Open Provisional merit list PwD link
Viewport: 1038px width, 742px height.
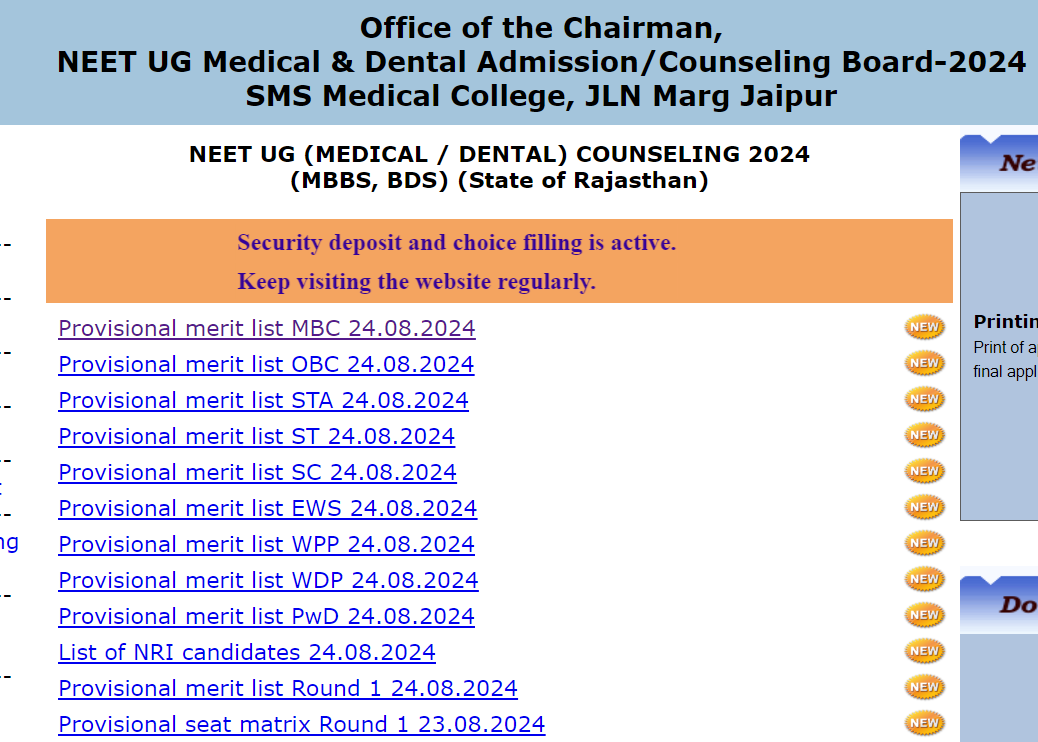[x=266, y=616]
